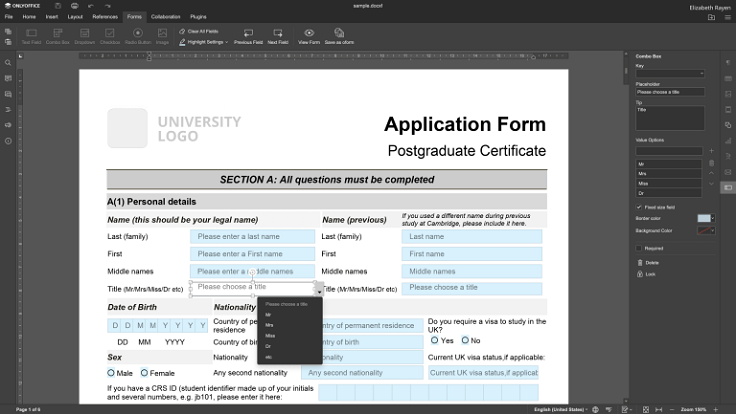The image size is (736, 414).
Task: Select Yes for visa requirement
Action: (x=435, y=340)
